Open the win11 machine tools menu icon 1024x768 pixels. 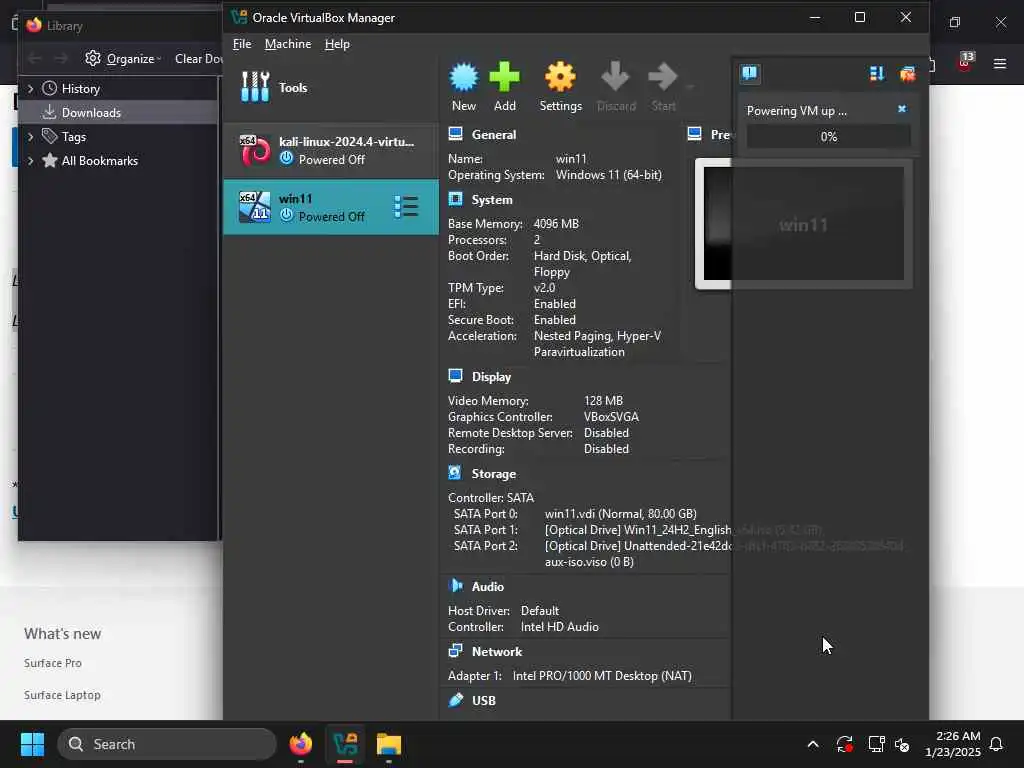point(406,206)
